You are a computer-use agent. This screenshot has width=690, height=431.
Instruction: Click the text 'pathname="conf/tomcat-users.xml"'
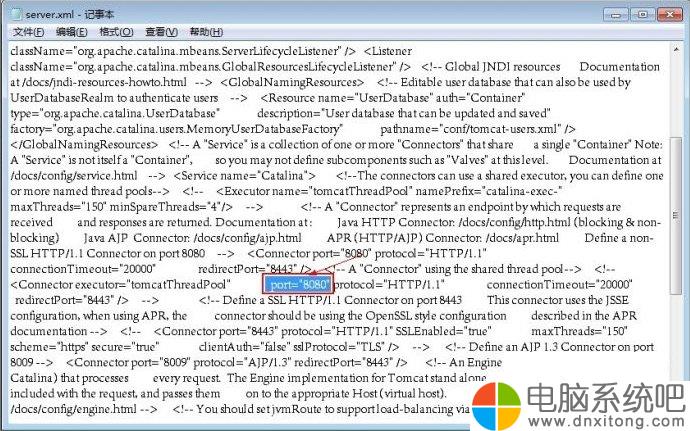(x=471, y=129)
